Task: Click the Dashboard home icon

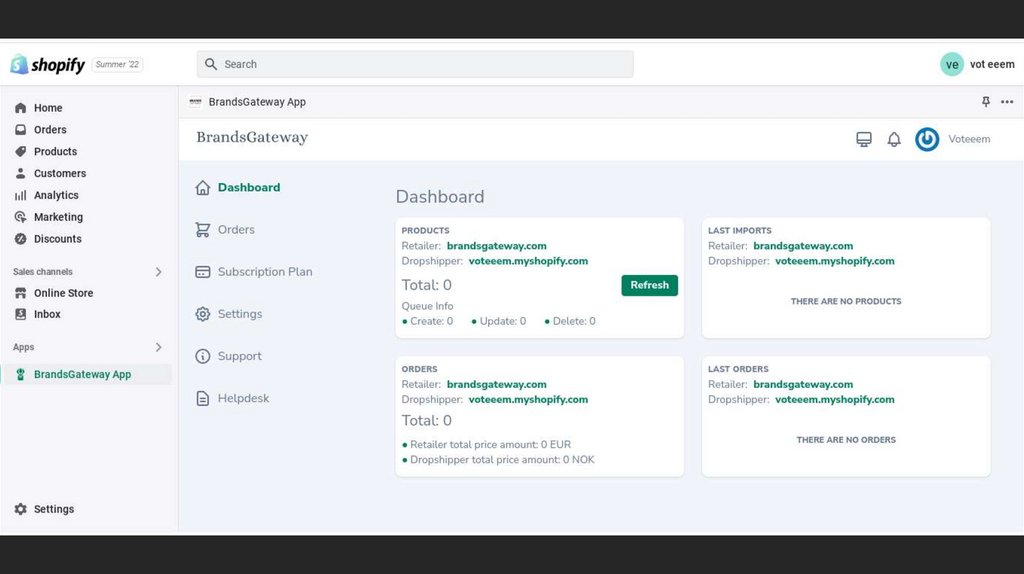Action: (203, 187)
